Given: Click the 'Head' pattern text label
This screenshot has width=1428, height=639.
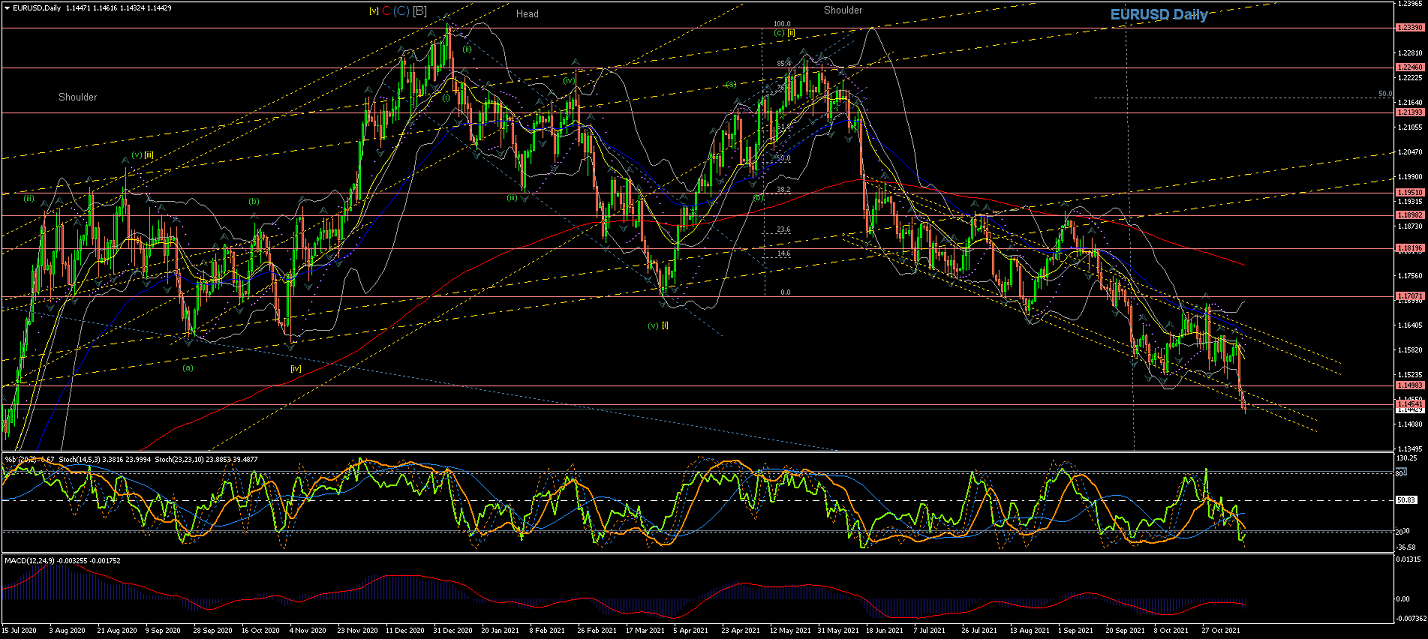Looking at the screenshot, I should (x=527, y=14).
